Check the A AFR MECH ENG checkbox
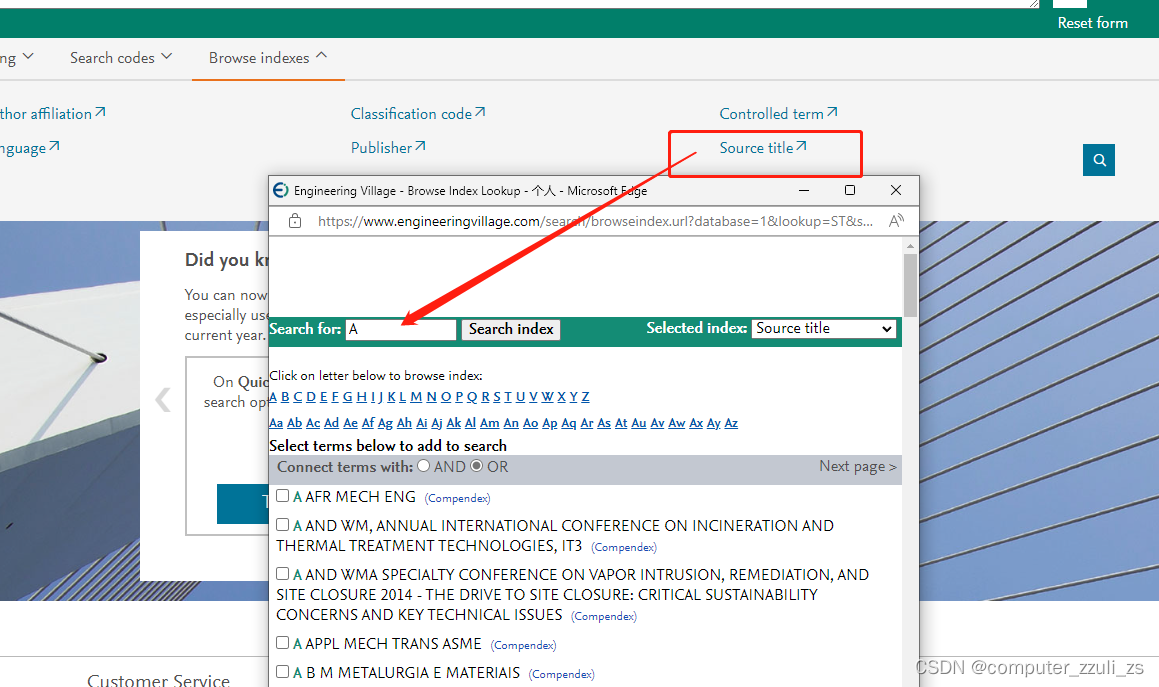The height and width of the screenshot is (687, 1159). pyautogui.click(x=282, y=495)
